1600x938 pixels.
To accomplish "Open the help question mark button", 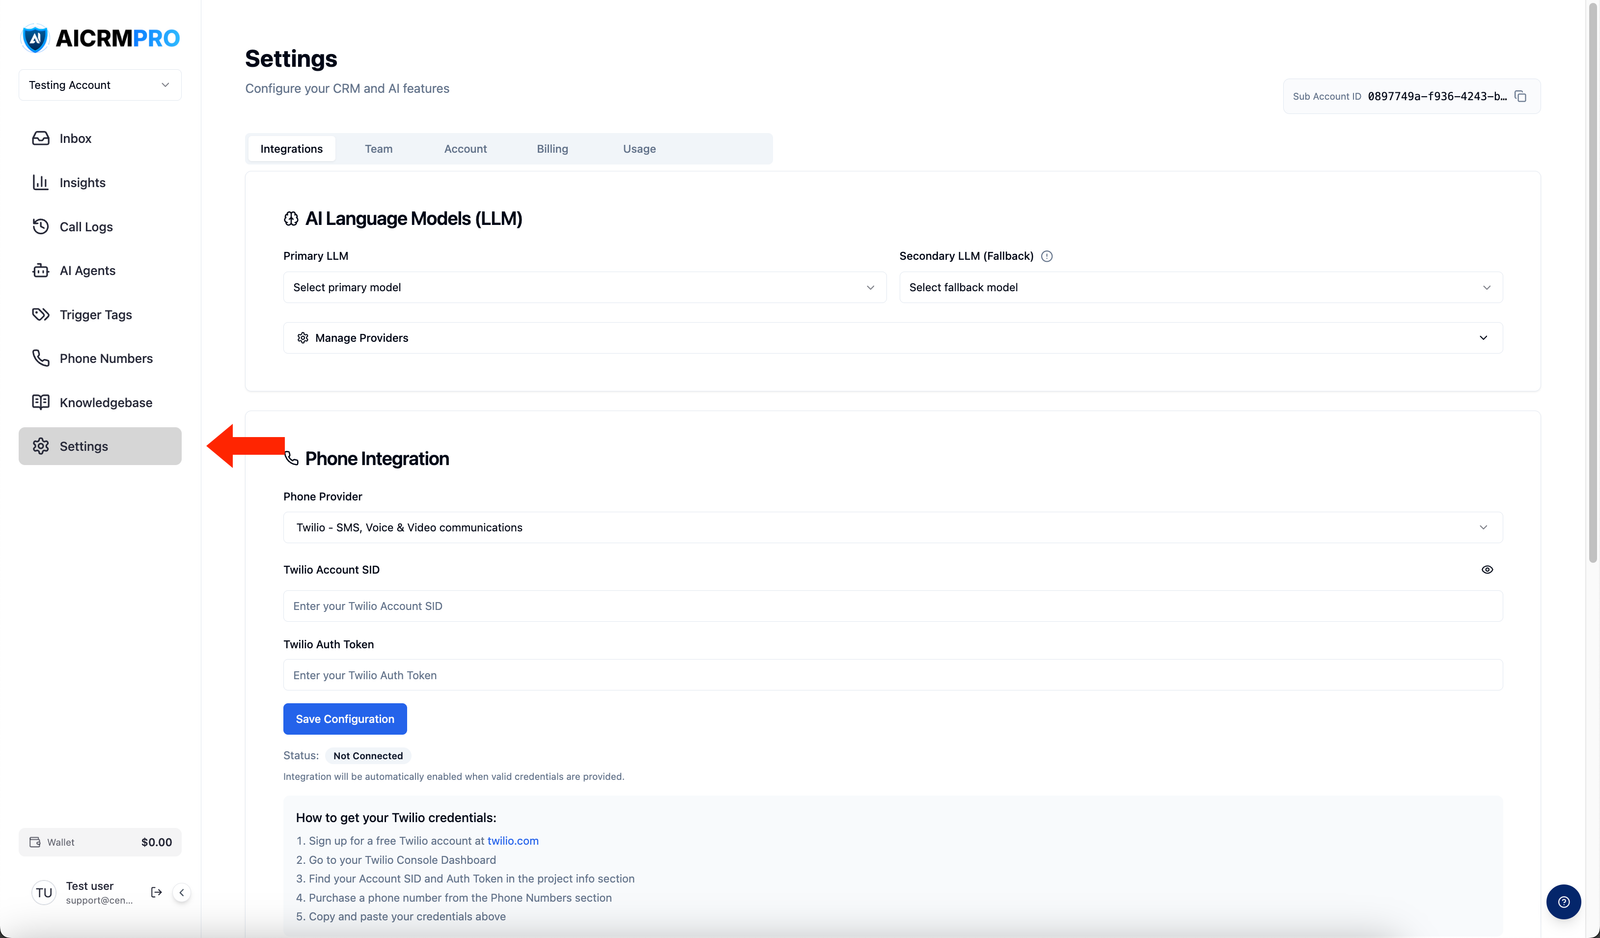I will pyautogui.click(x=1563, y=902).
